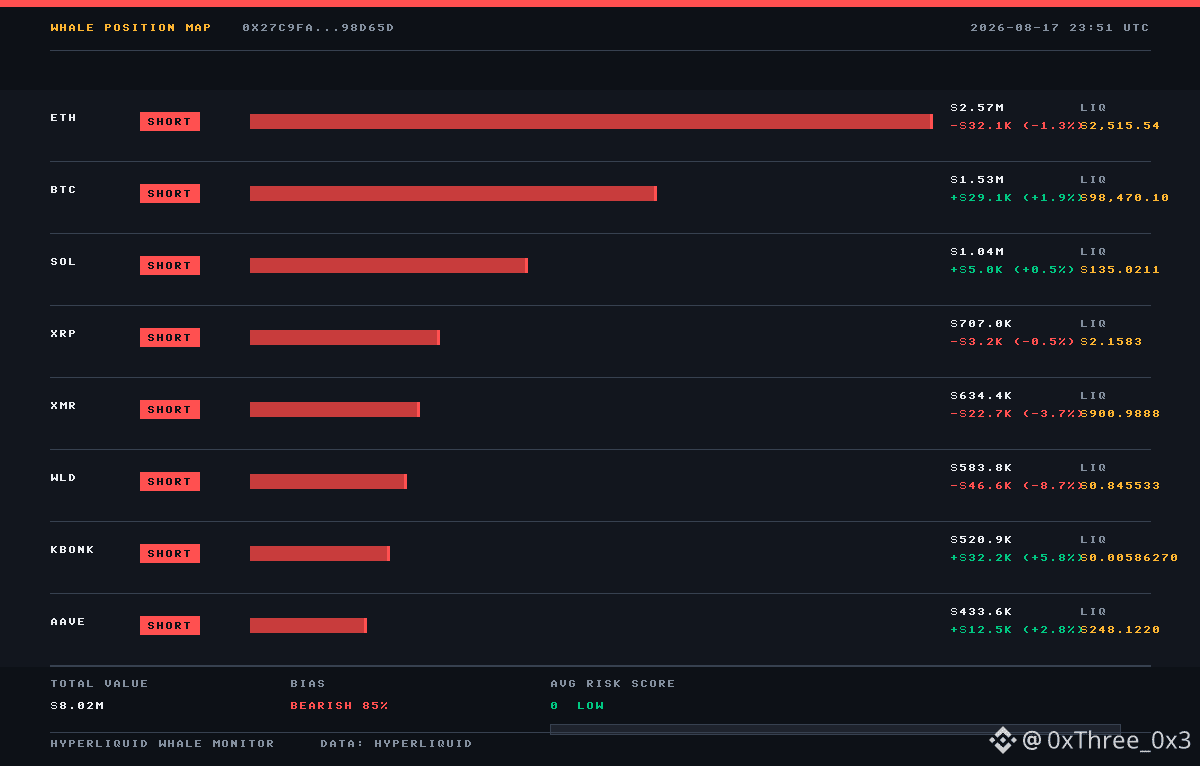Click BTC profit figure +$29.1K
The image size is (1200, 766).
pyautogui.click(x=981, y=198)
